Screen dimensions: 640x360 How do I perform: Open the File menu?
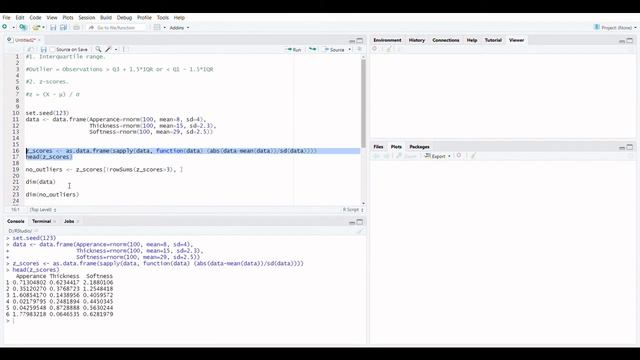coord(6,18)
